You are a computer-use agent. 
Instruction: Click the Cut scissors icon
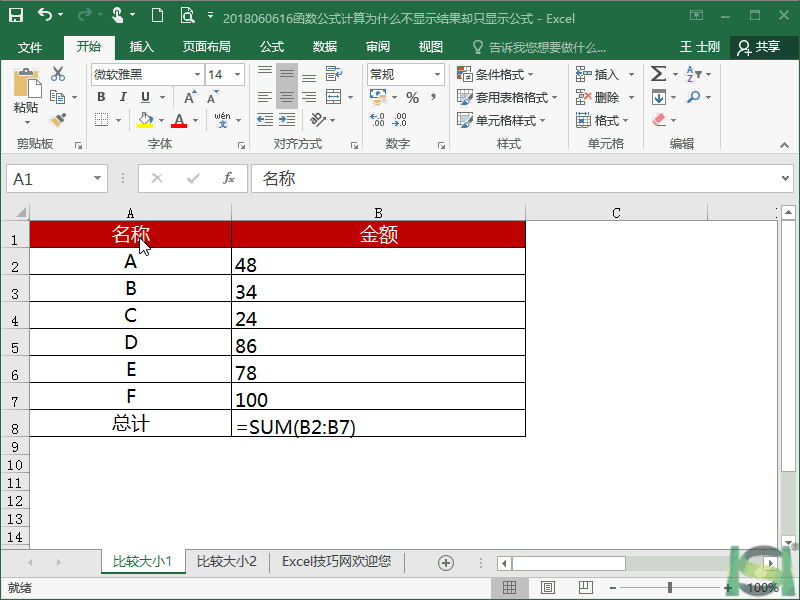click(x=58, y=74)
